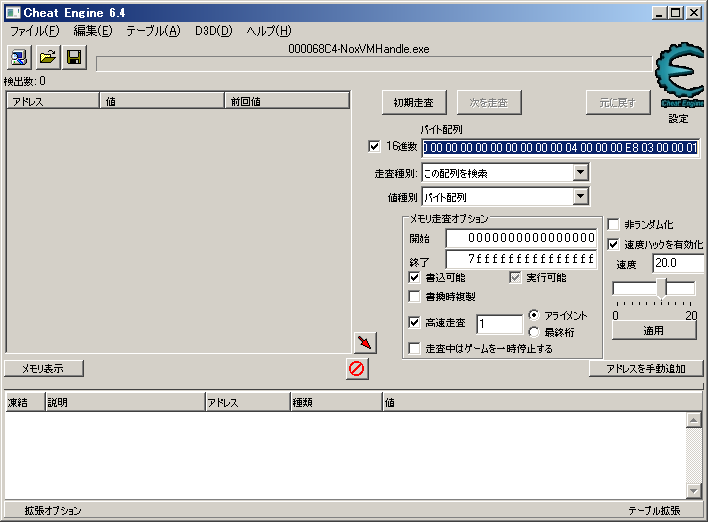Click the 検出数: 0 found count text
Image resolution: width=708 pixels, height=522 pixels.
point(25,81)
